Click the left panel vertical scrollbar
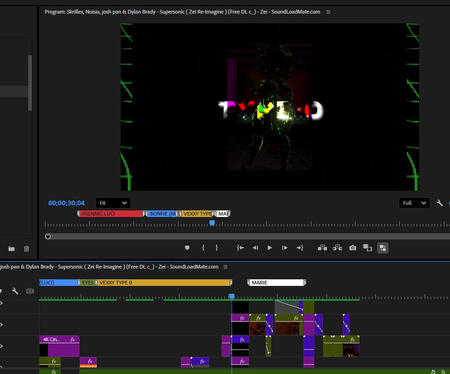This screenshot has height=374, width=450. tap(30, 83)
